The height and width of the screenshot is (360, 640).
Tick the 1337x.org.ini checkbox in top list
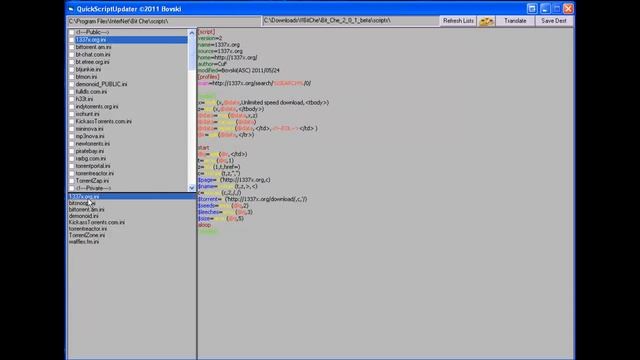(x=71, y=40)
